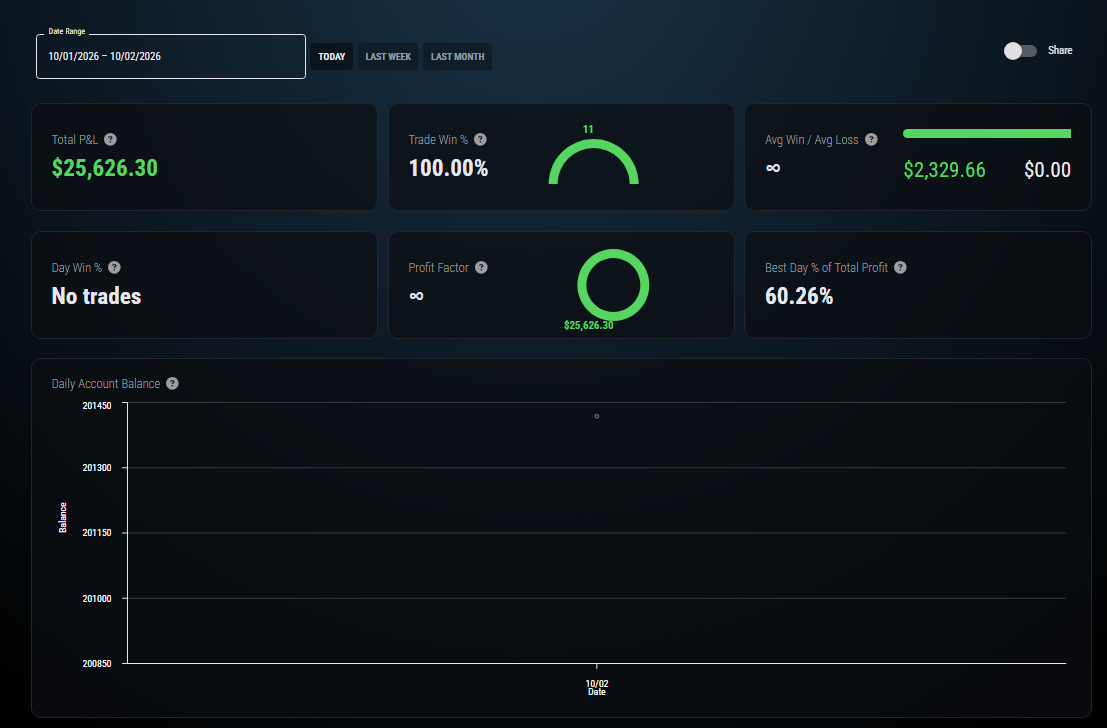
Task: Click the 201150 balance axis label
Action: (x=97, y=533)
